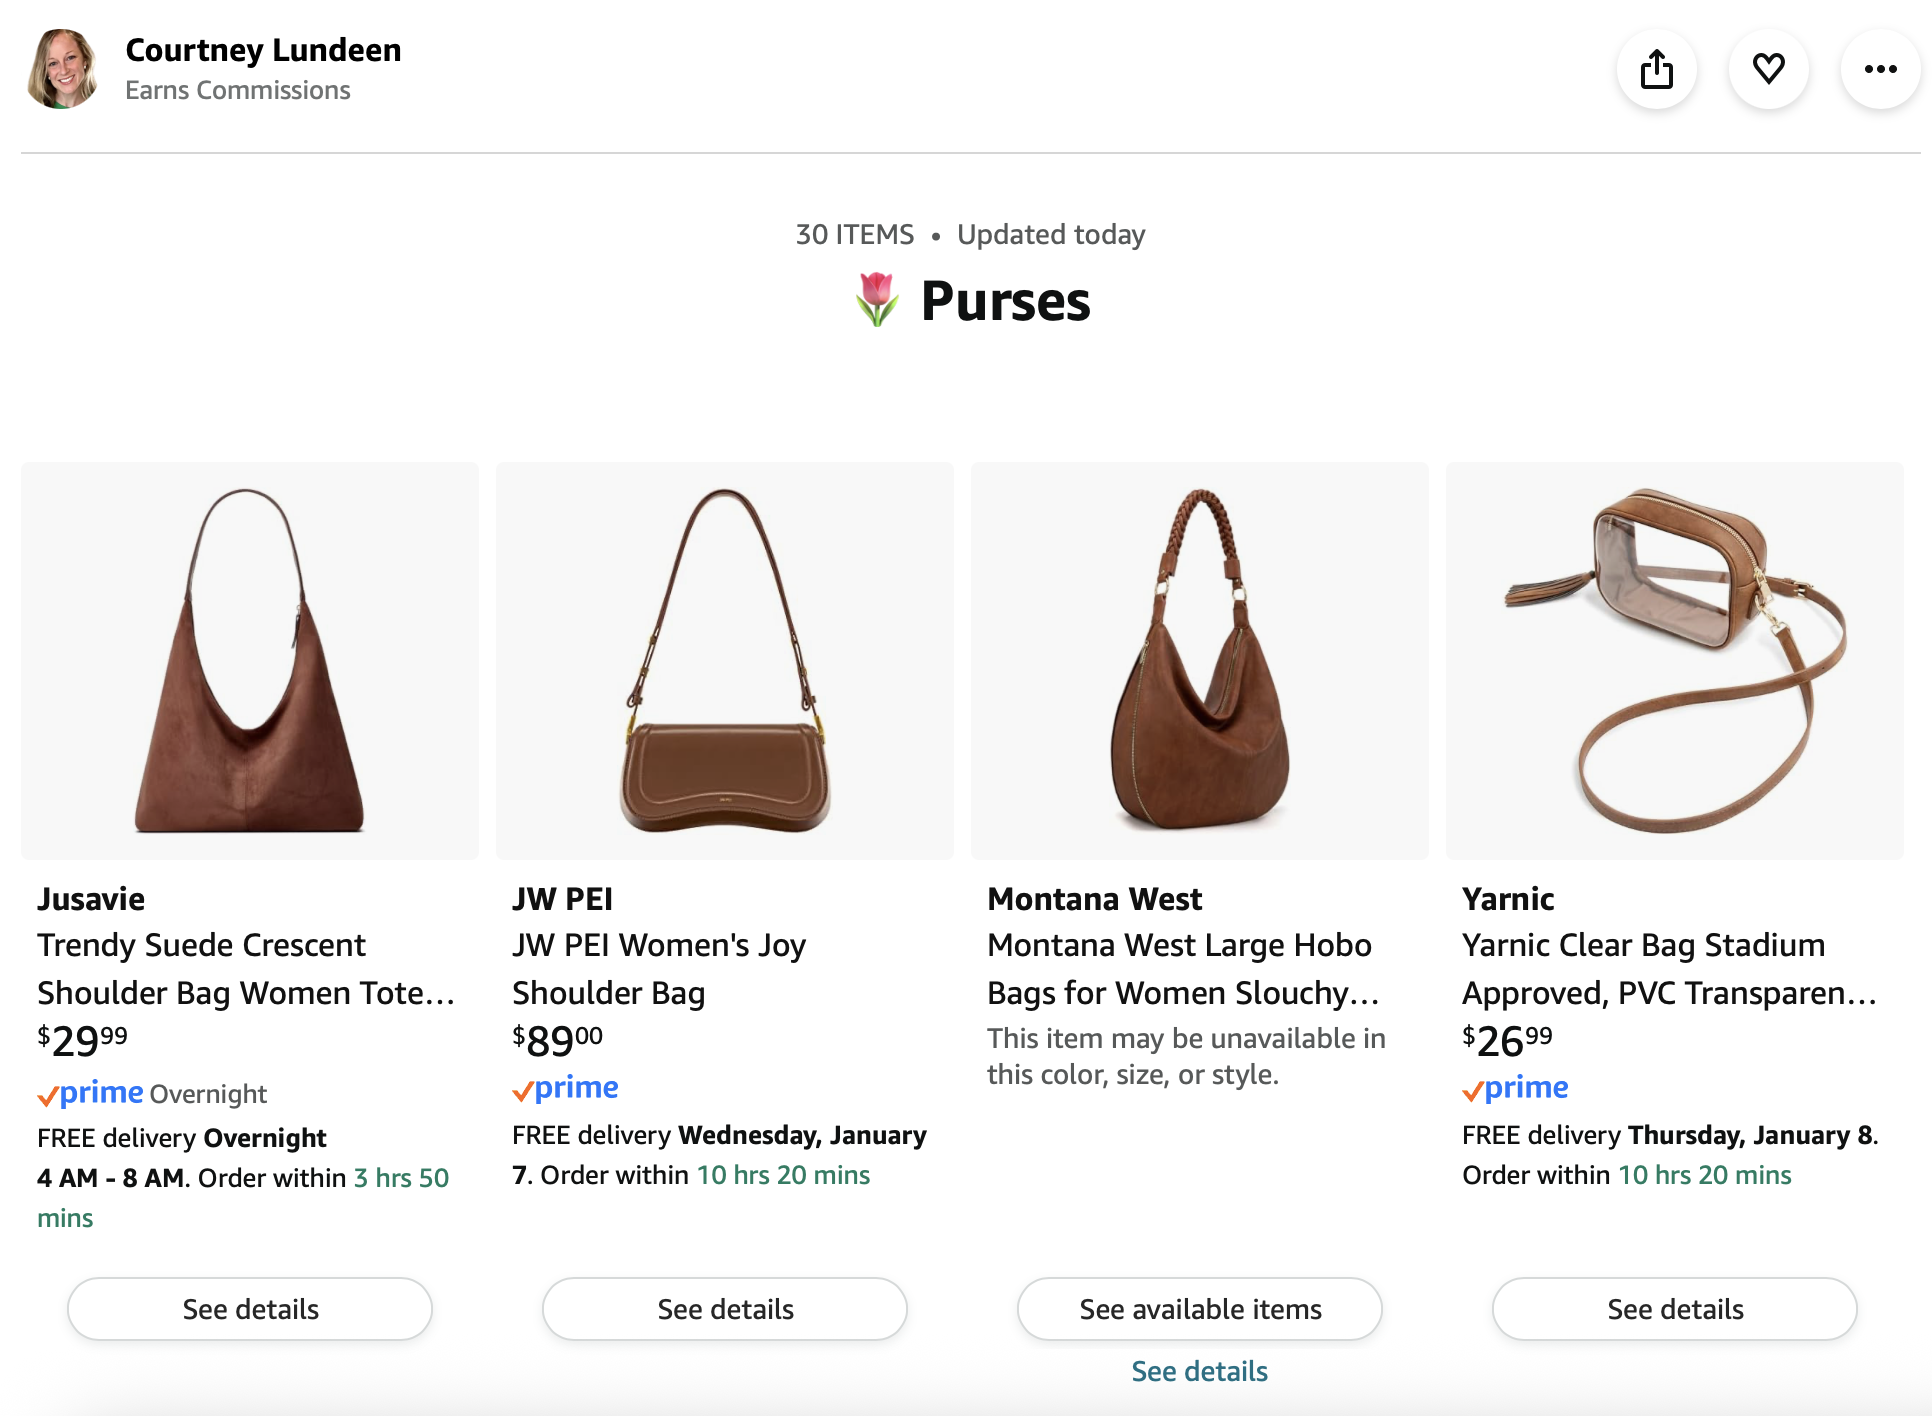Click the See details link below Montana West

[x=1199, y=1371]
